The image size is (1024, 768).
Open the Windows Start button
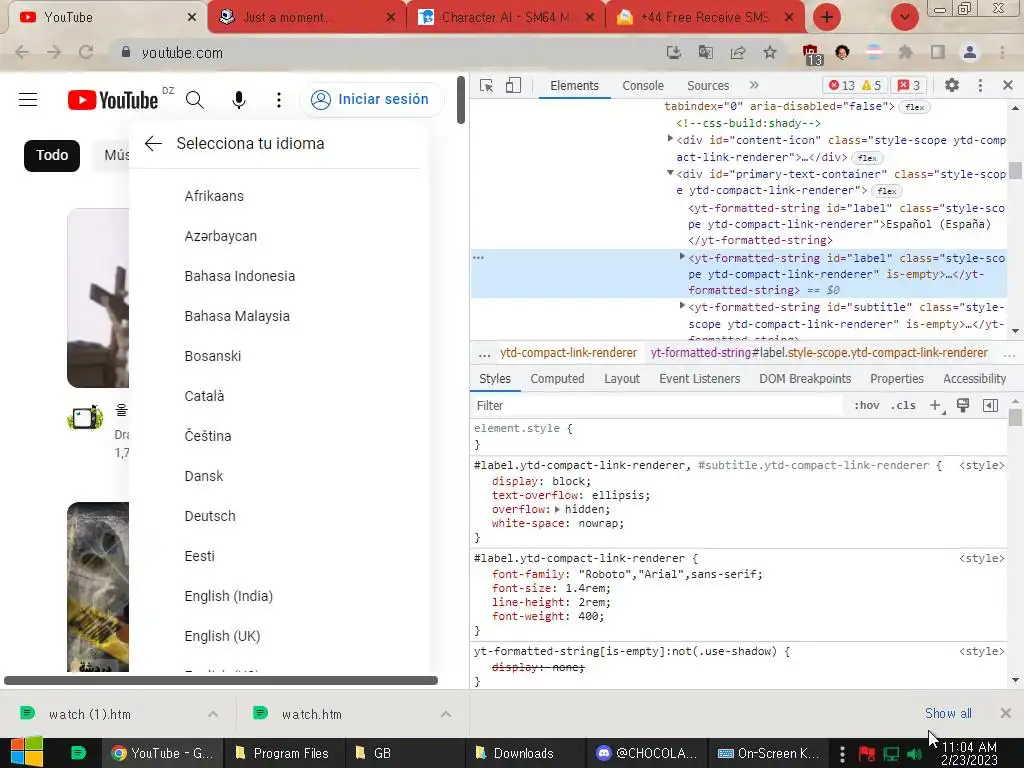point(27,753)
